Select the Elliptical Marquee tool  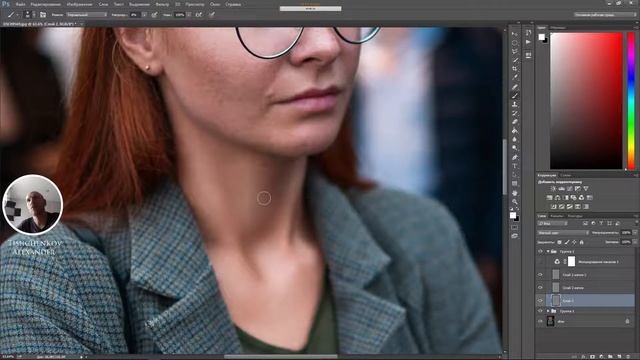click(515, 43)
